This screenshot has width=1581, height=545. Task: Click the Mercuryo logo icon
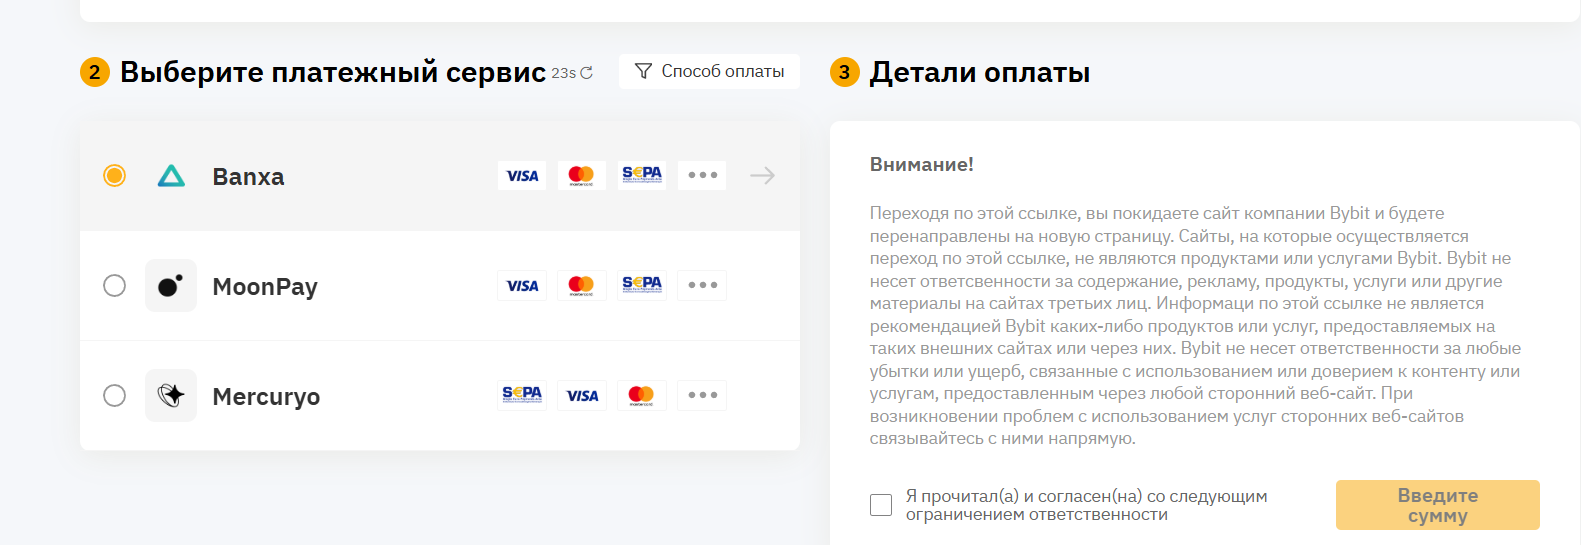pyautogui.click(x=171, y=396)
